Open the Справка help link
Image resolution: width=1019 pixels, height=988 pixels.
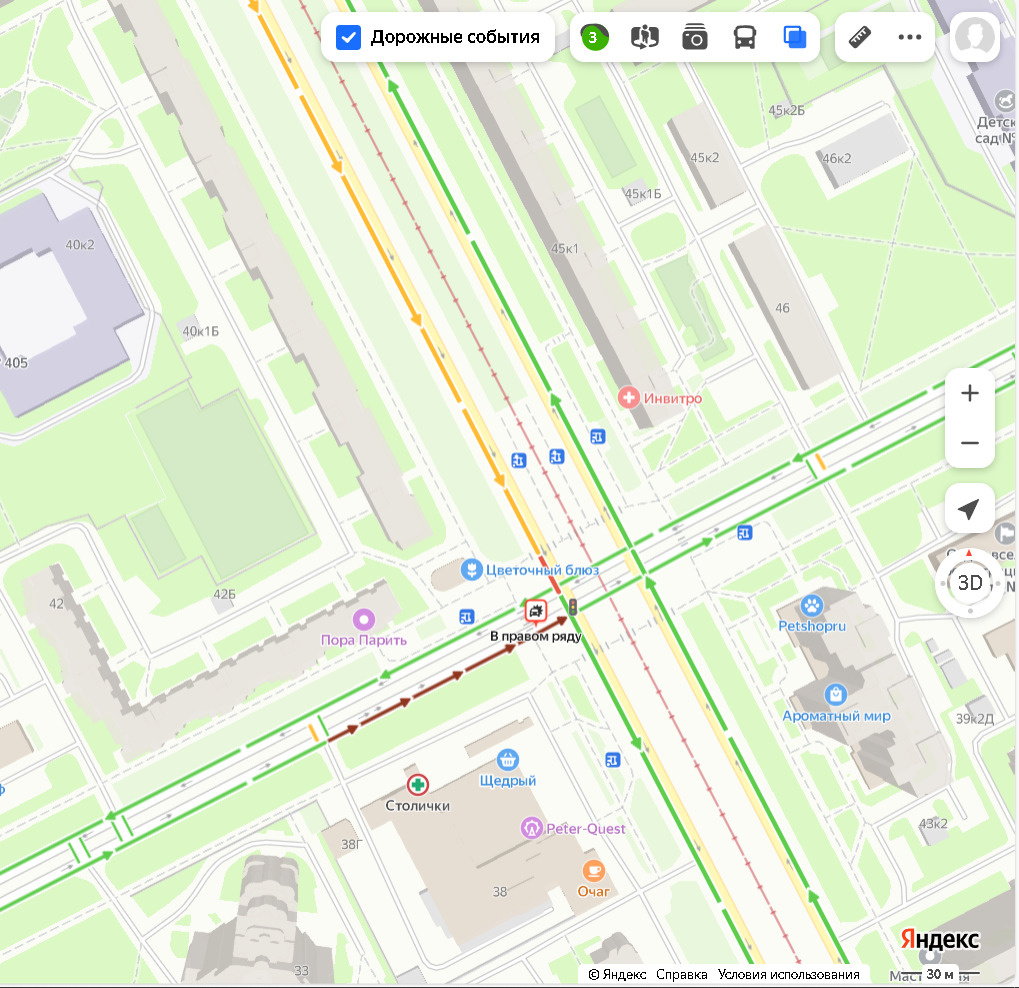[x=682, y=974]
